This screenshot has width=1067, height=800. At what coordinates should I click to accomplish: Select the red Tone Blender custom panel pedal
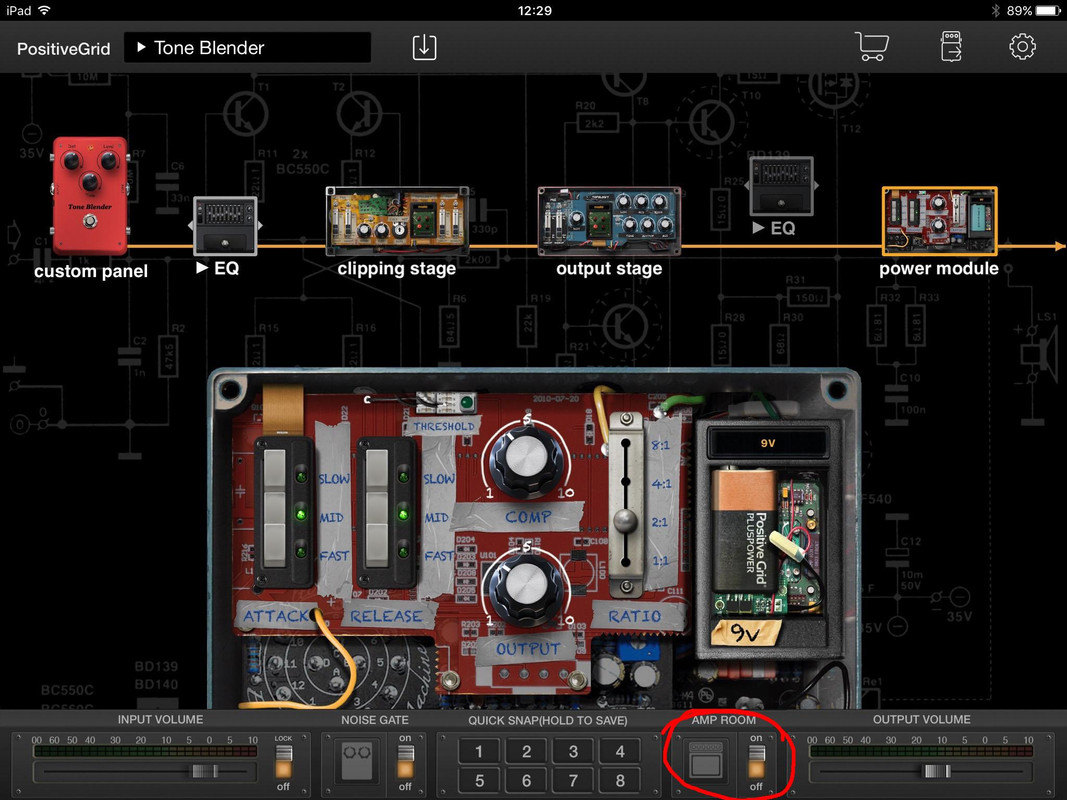tap(90, 195)
